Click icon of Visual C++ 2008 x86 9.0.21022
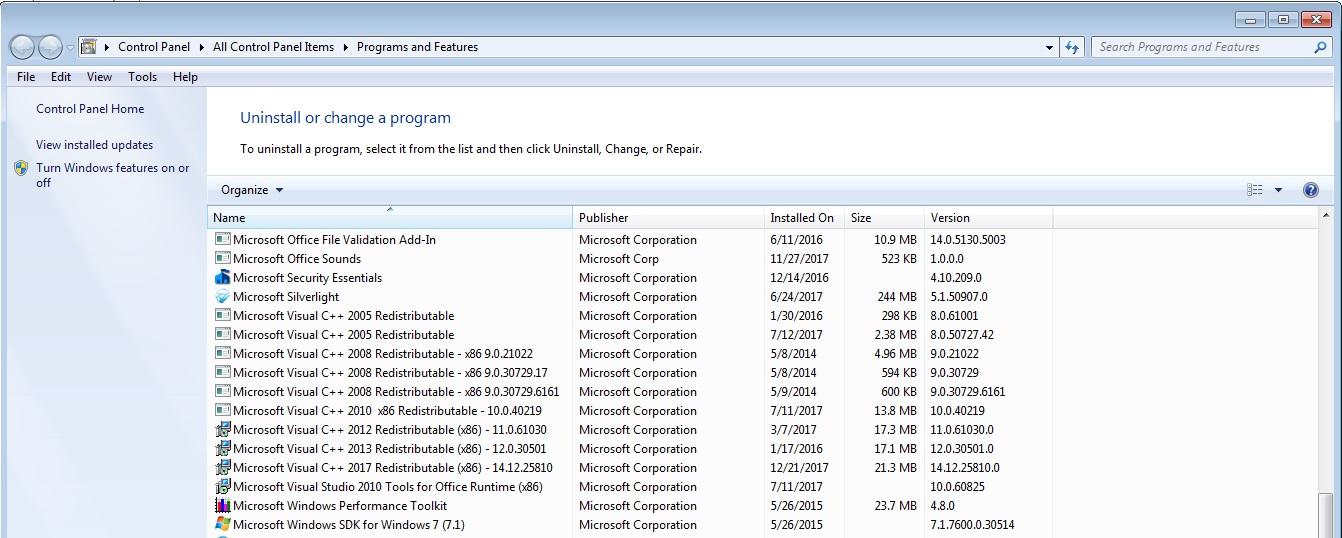Image resolution: width=1342 pixels, height=538 pixels. pos(223,354)
